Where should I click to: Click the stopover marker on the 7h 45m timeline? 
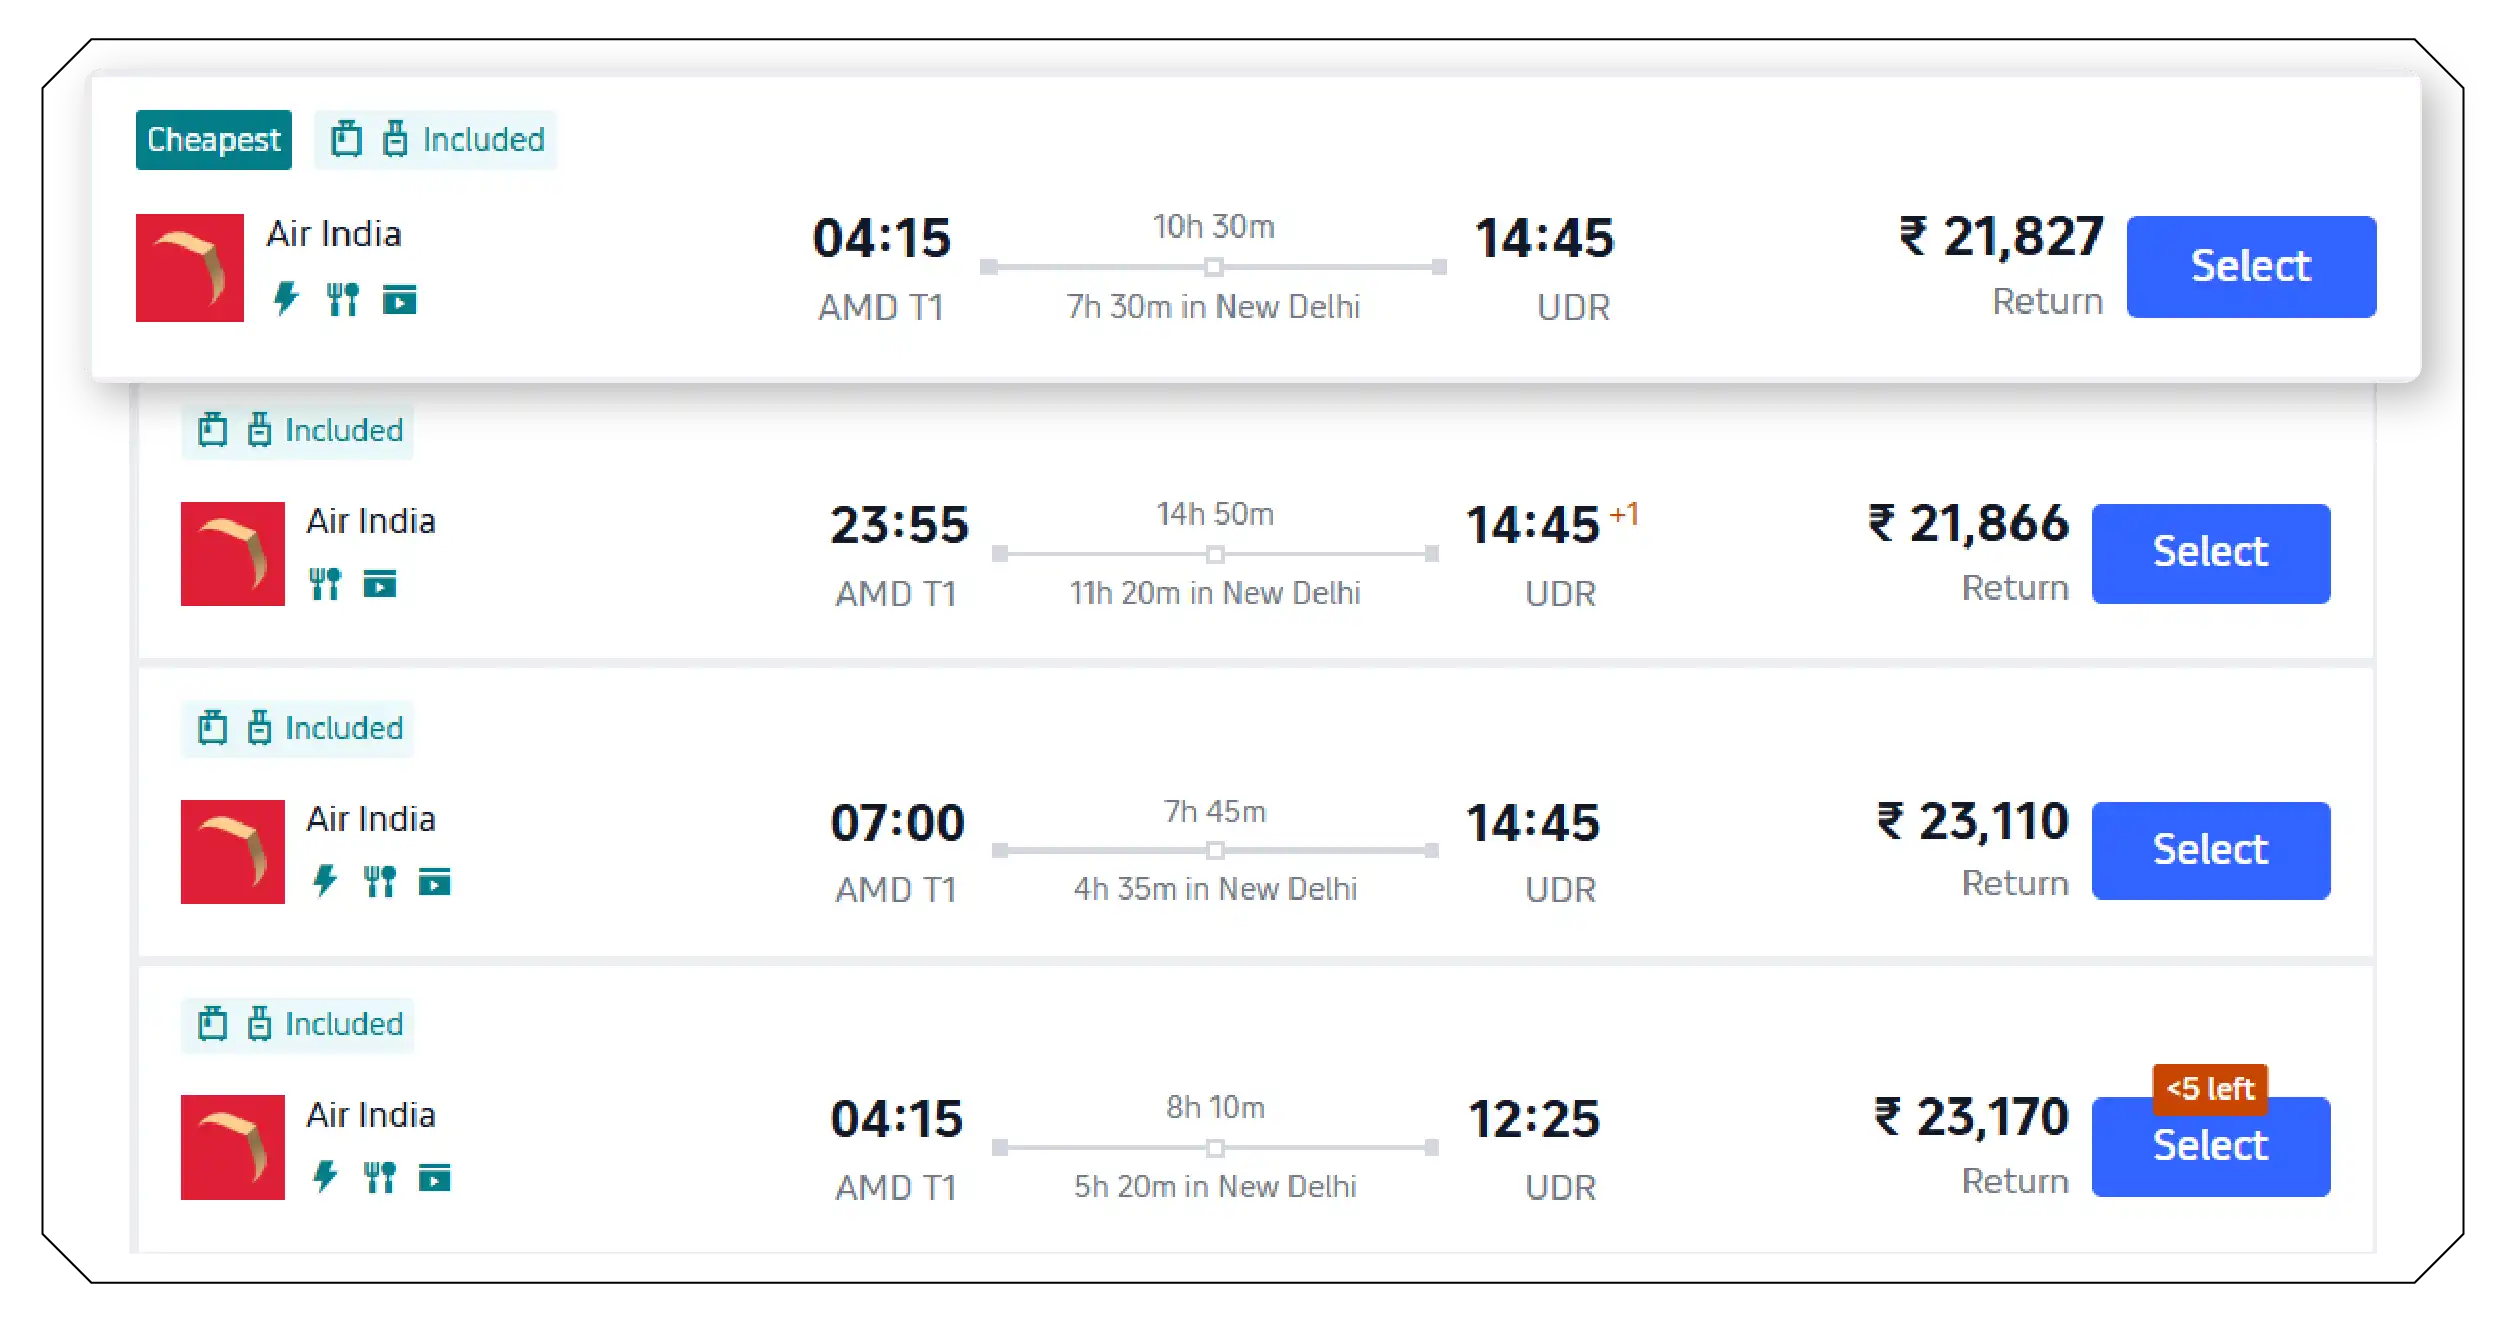coord(1215,851)
